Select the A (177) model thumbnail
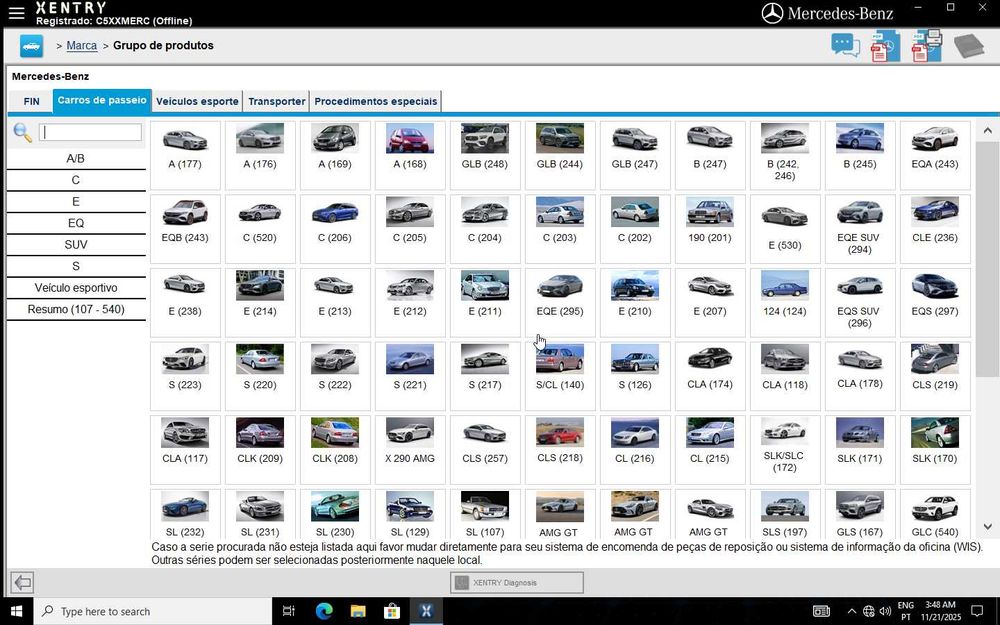 pos(185,155)
